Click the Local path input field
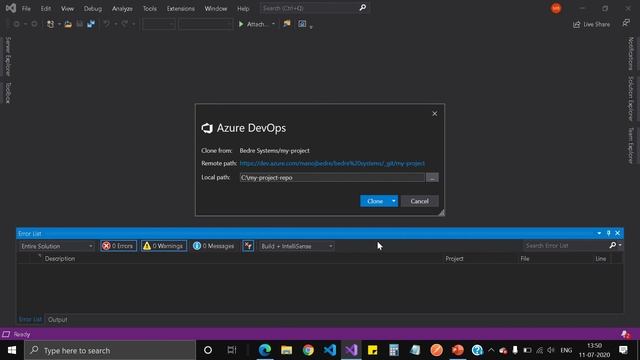The width and height of the screenshot is (640, 360). [x=332, y=178]
